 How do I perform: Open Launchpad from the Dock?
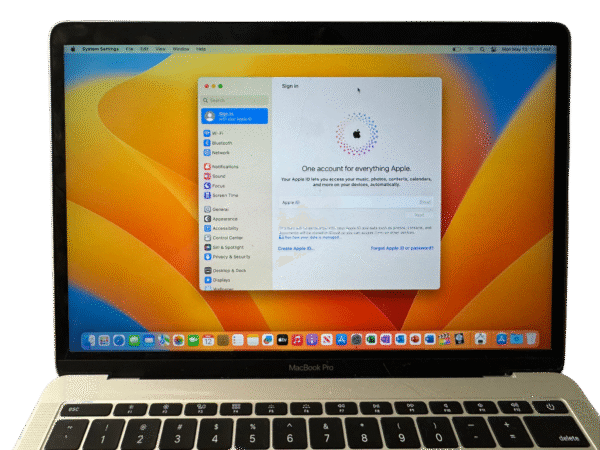tap(104, 340)
